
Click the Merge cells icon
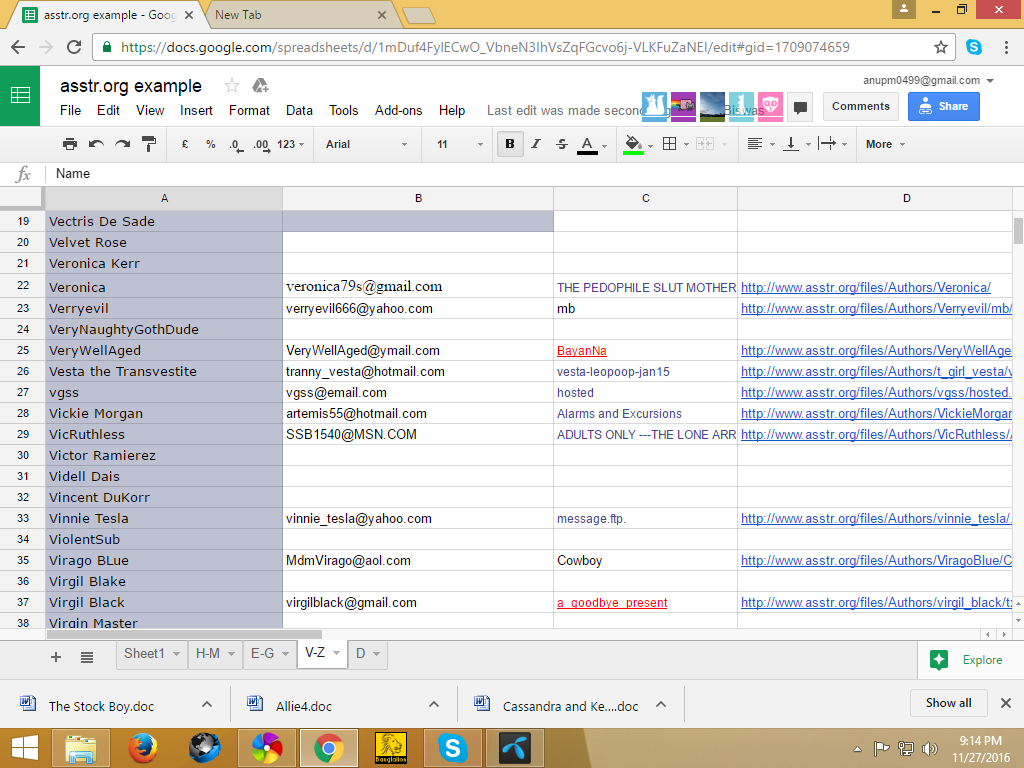point(705,144)
